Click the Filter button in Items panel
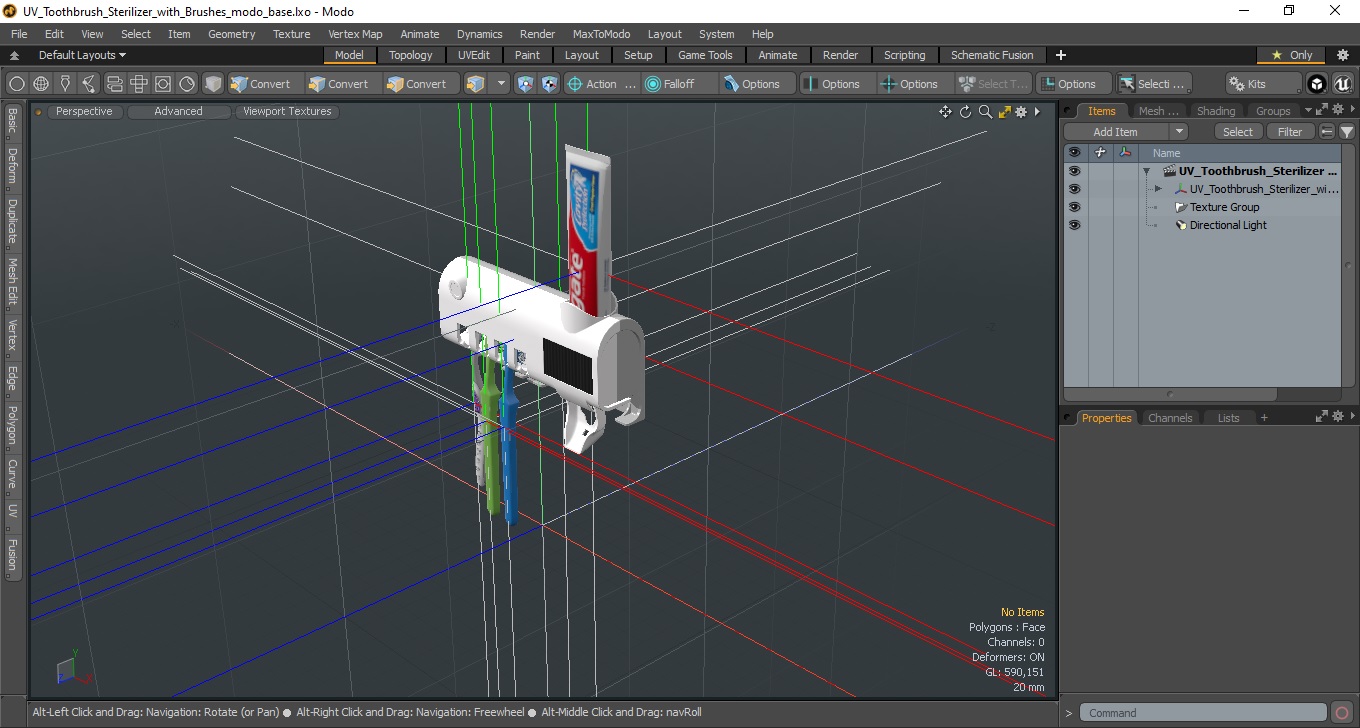Screen dimensions: 1360x728 click(1291, 132)
